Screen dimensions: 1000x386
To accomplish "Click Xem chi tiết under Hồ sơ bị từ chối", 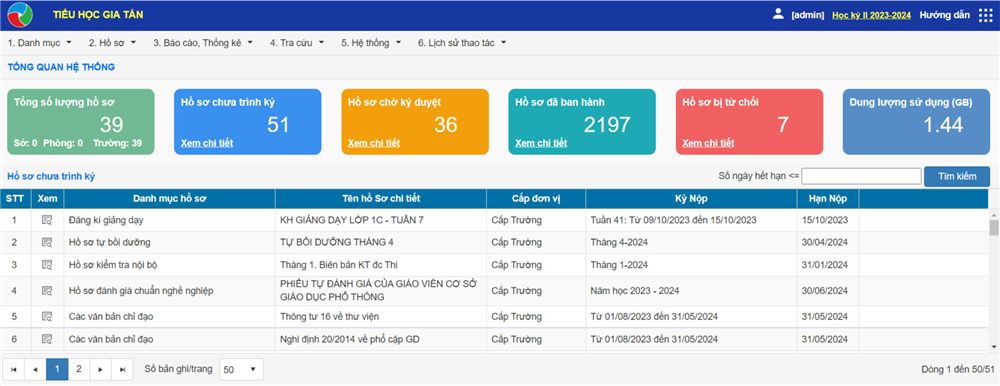I will click(x=708, y=143).
